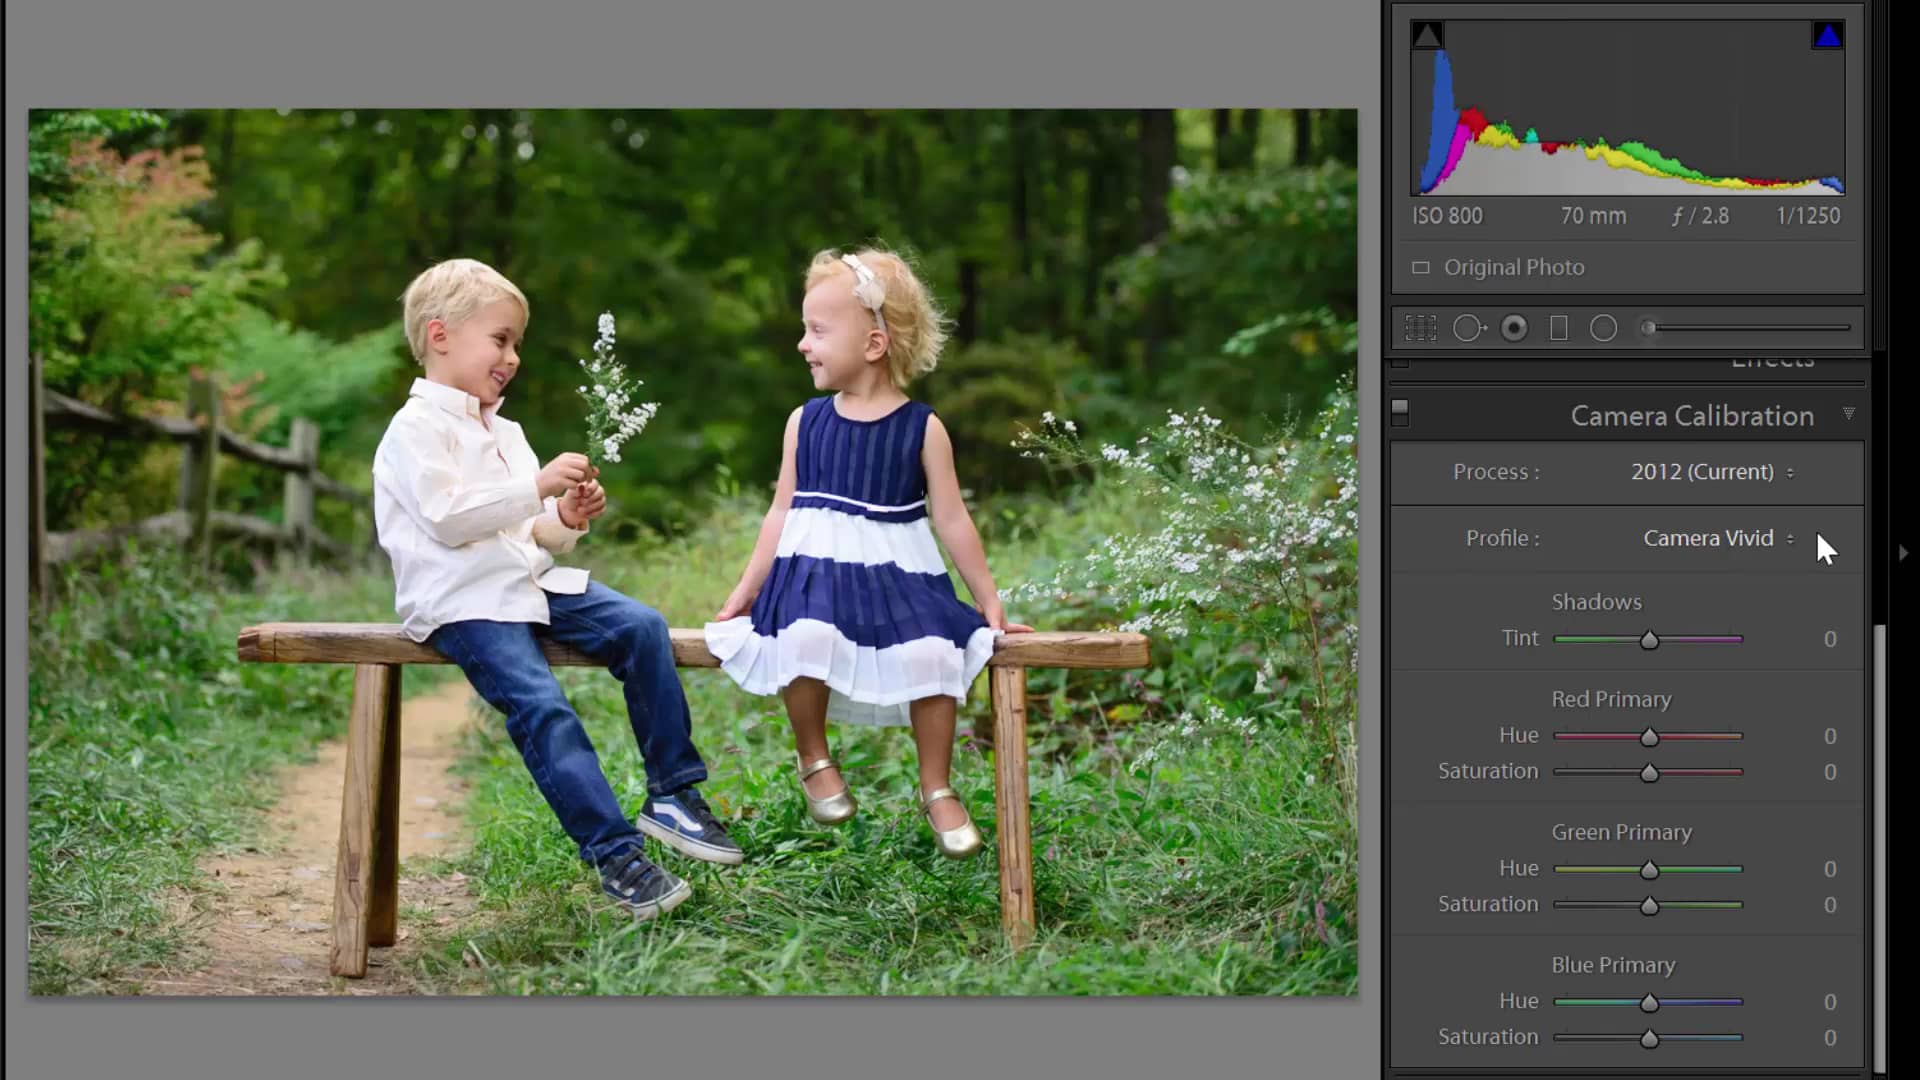Screen dimensions: 1920x1080
Task: Toggle the Effects panel switch
Action: (x=1400, y=362)
